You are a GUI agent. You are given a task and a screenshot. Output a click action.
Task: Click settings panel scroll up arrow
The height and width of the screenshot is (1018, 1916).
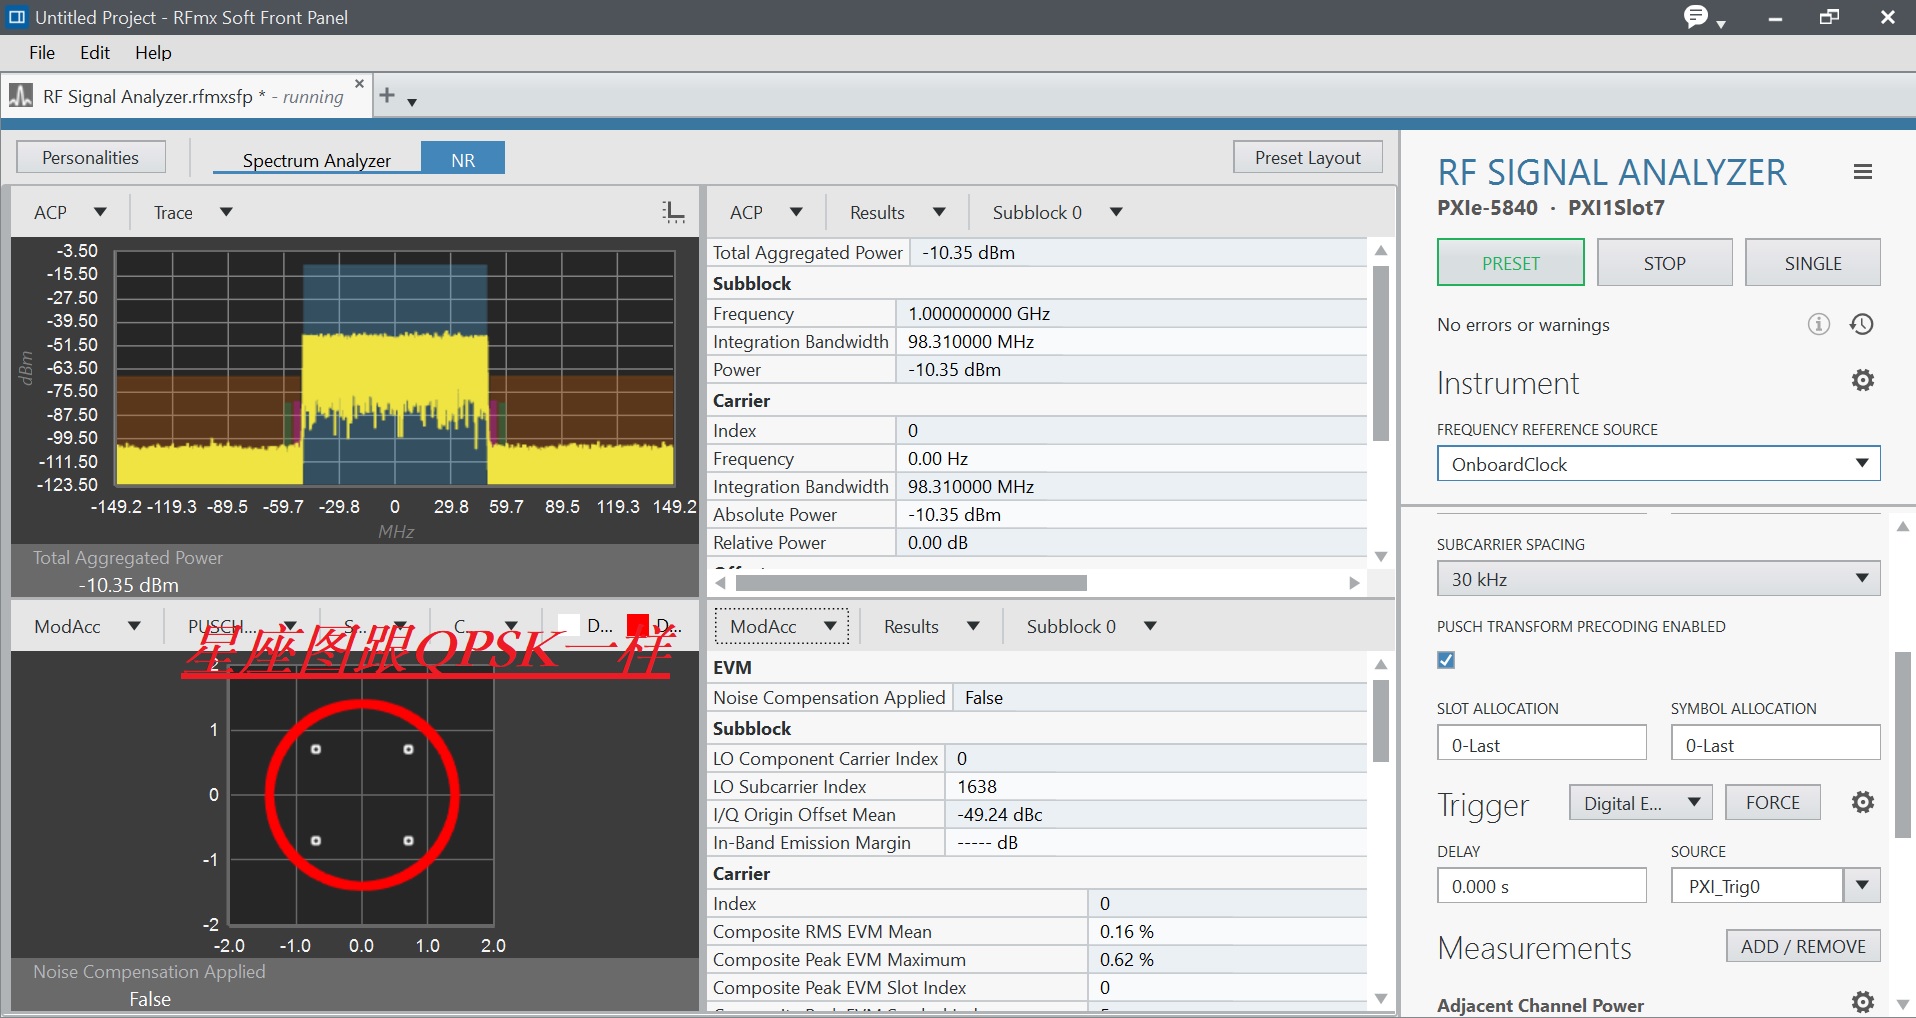1902,526
